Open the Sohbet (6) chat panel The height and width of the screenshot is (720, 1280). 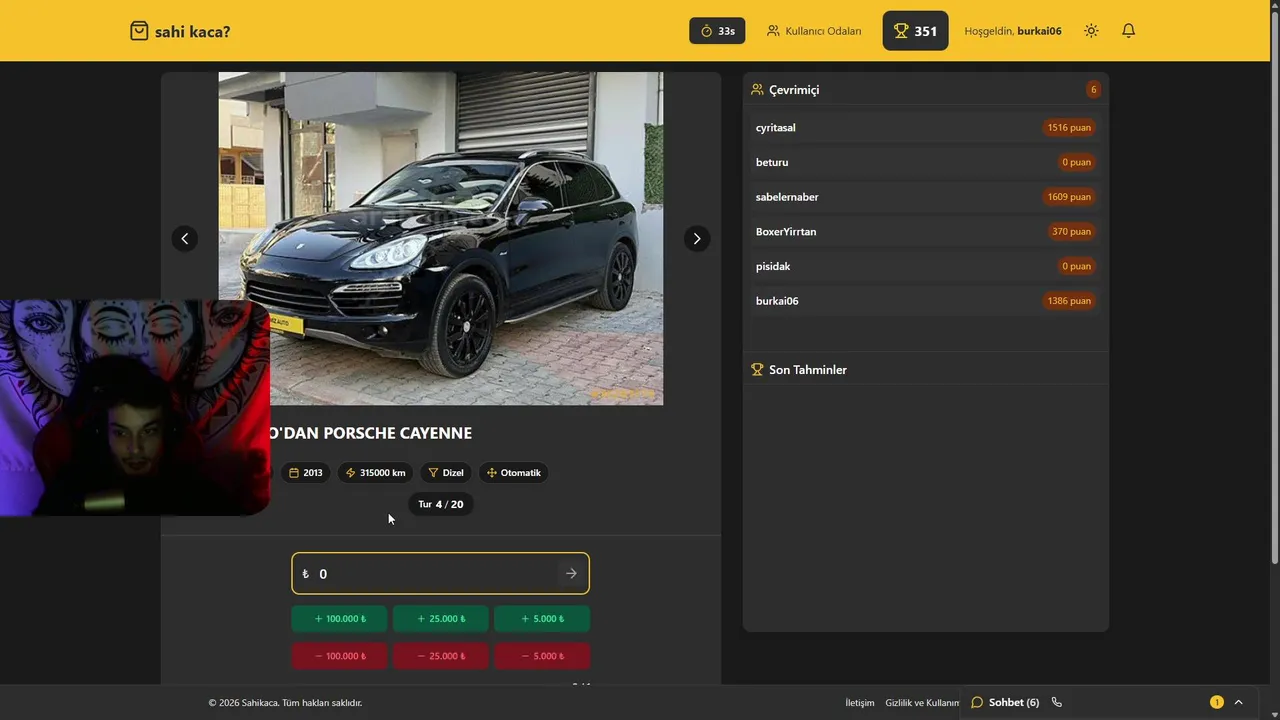point(1005,703)
